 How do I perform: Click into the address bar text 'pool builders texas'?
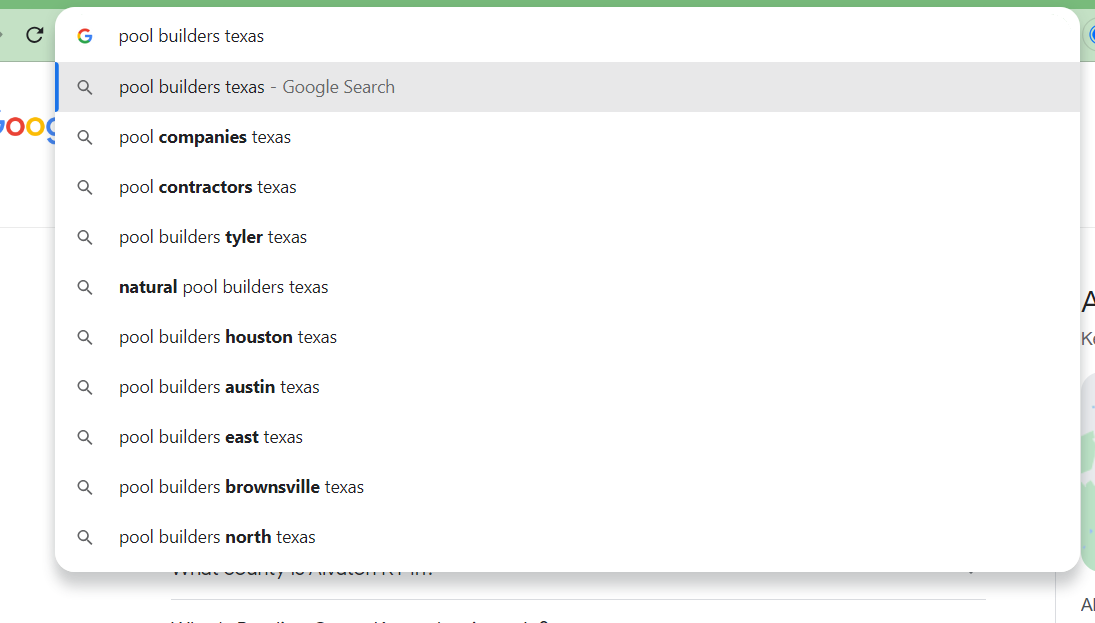[191, 36]
